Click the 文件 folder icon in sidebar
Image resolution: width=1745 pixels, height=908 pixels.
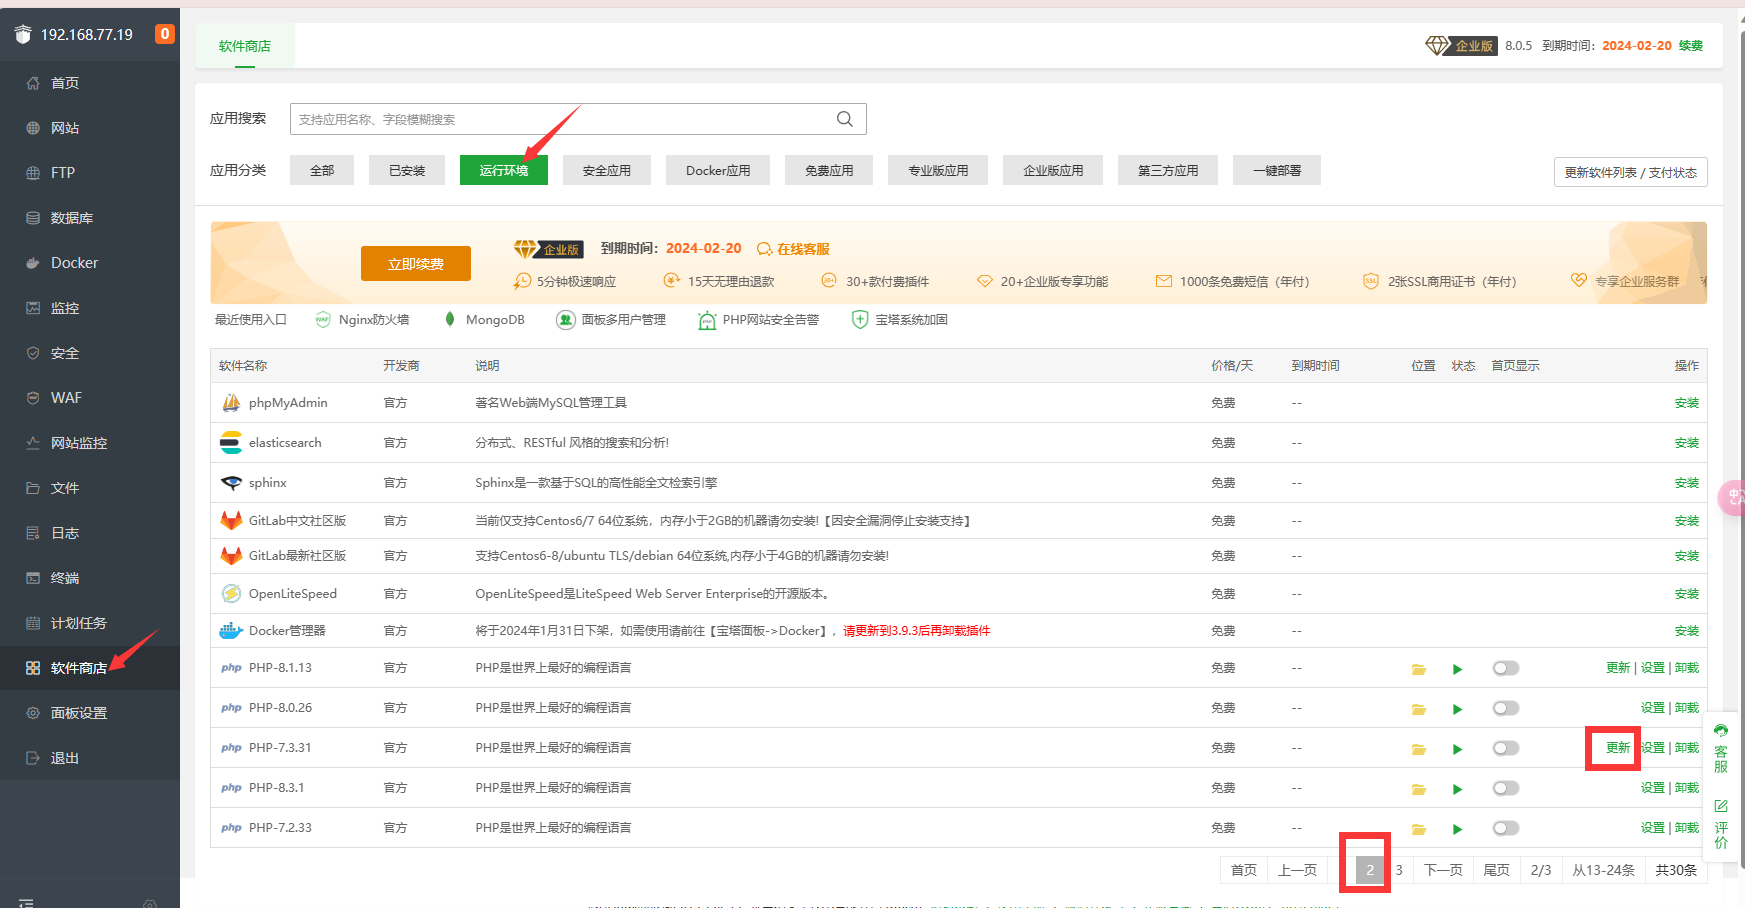pos(33,488)
